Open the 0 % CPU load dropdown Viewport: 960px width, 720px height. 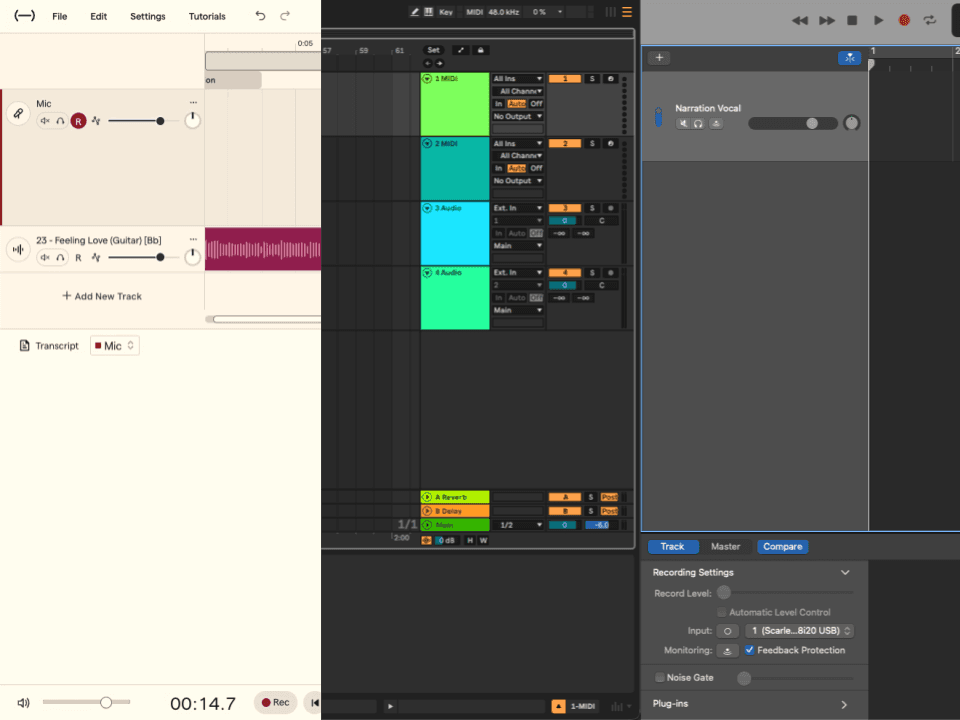tap(546, 12)
